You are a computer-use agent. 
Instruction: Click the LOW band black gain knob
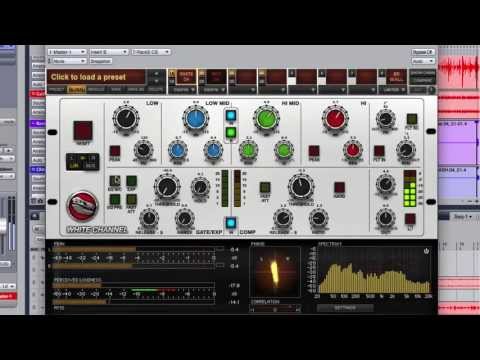pyautogui.click(x=126, y=118)
